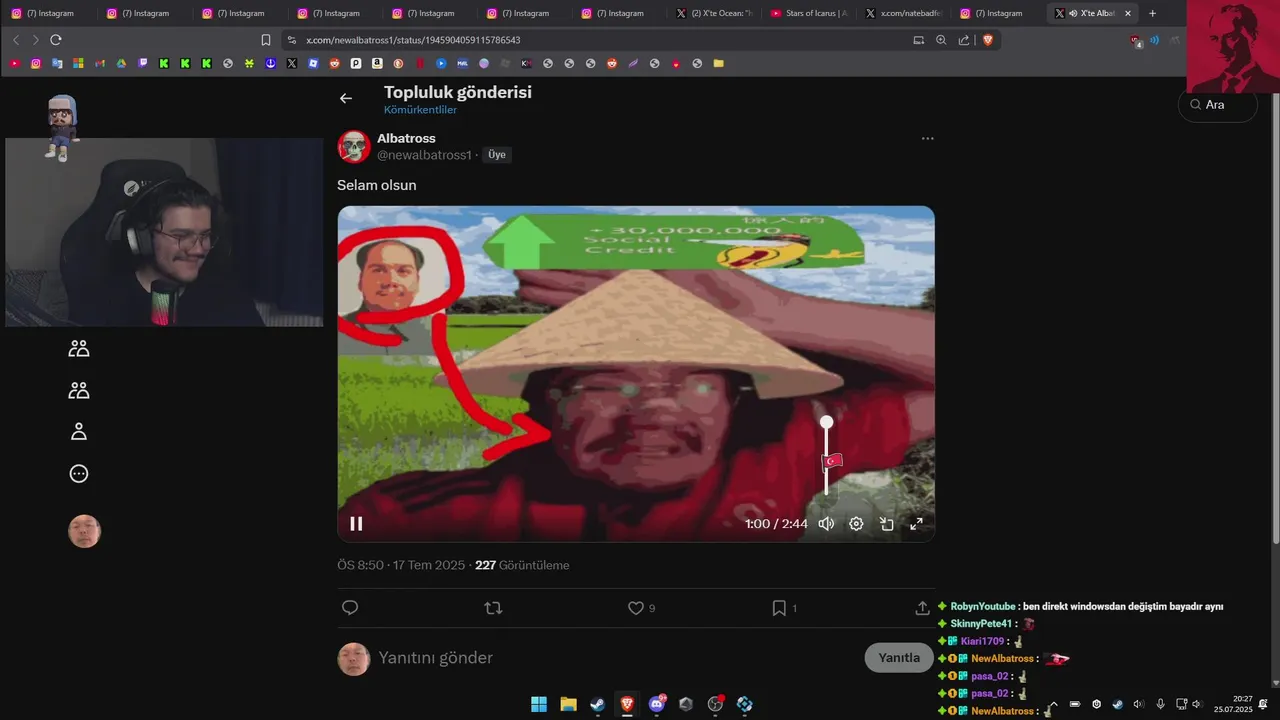Pause the playing video
The height and width of the screenshot is (720, 1280).
tap(356, 524)
